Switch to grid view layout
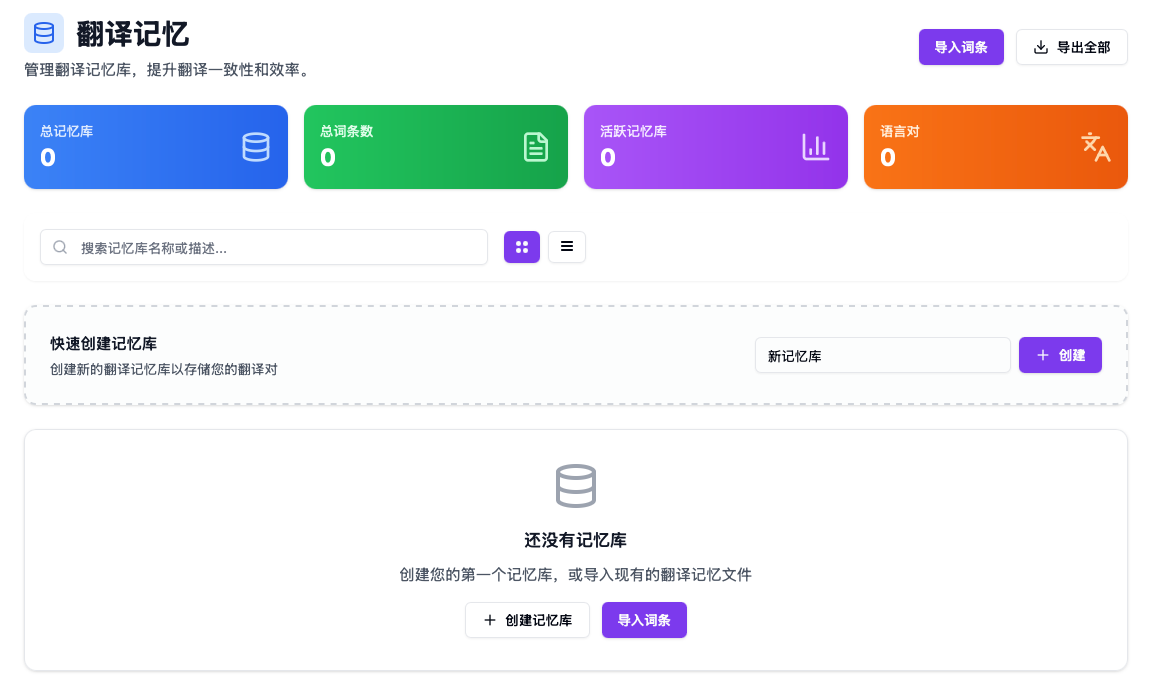The image size is (1158, 690). 522,246
